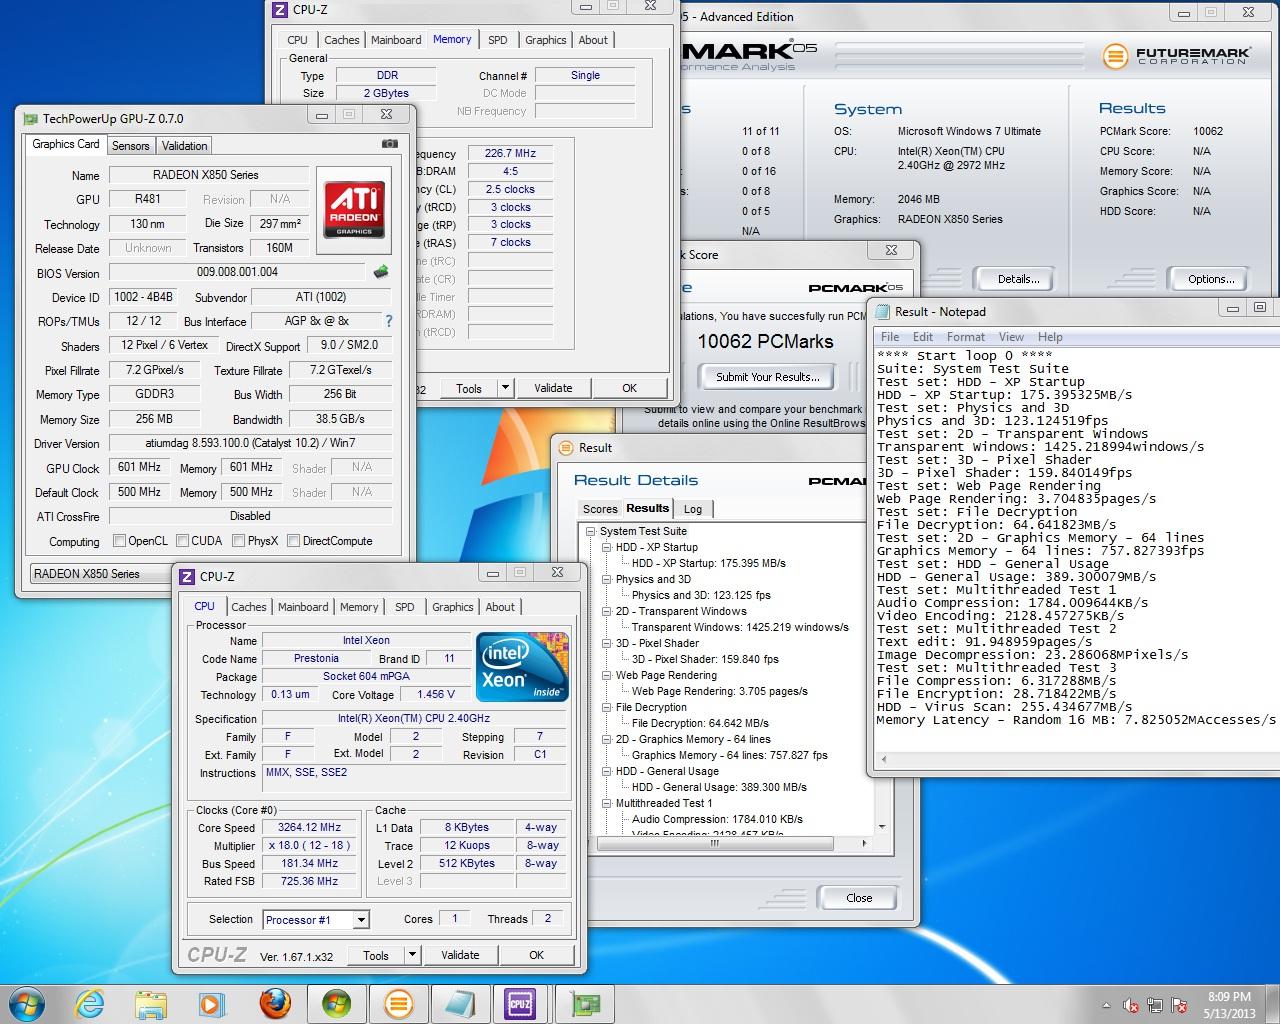Collapse the HDD - XP Startup node

[x=607, y=547]
